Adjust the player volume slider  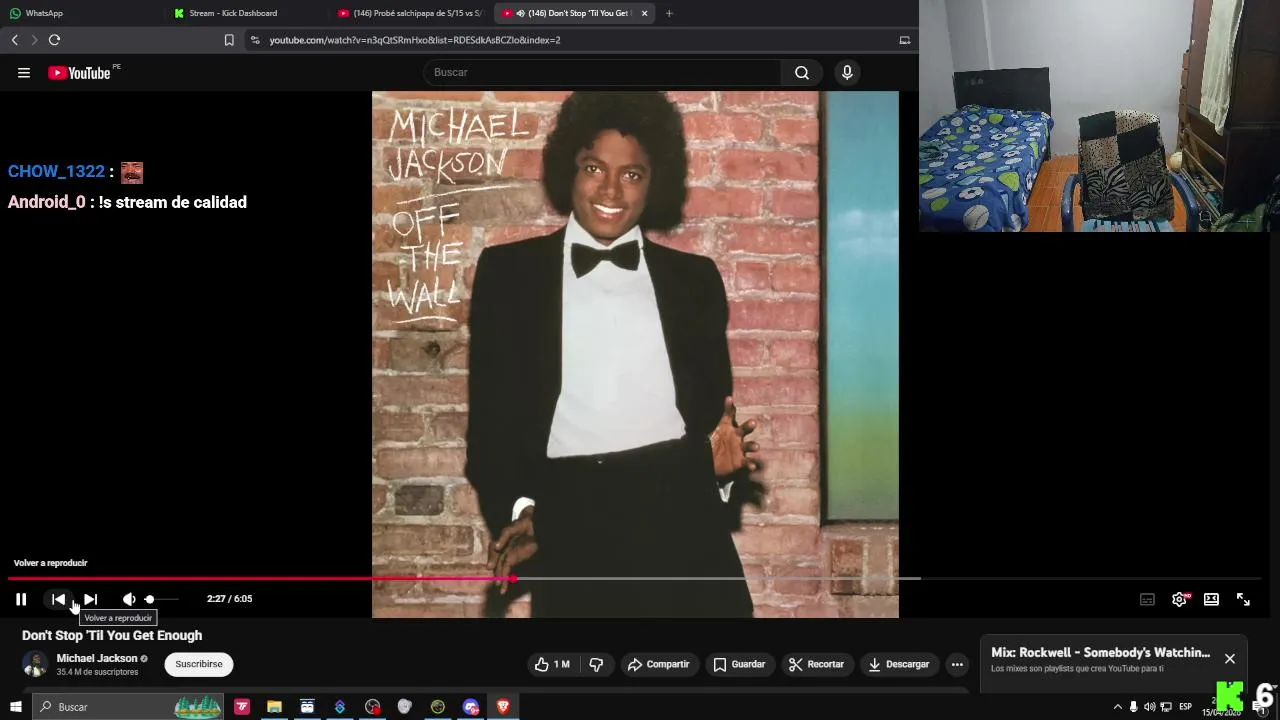(x=160, y=599)
